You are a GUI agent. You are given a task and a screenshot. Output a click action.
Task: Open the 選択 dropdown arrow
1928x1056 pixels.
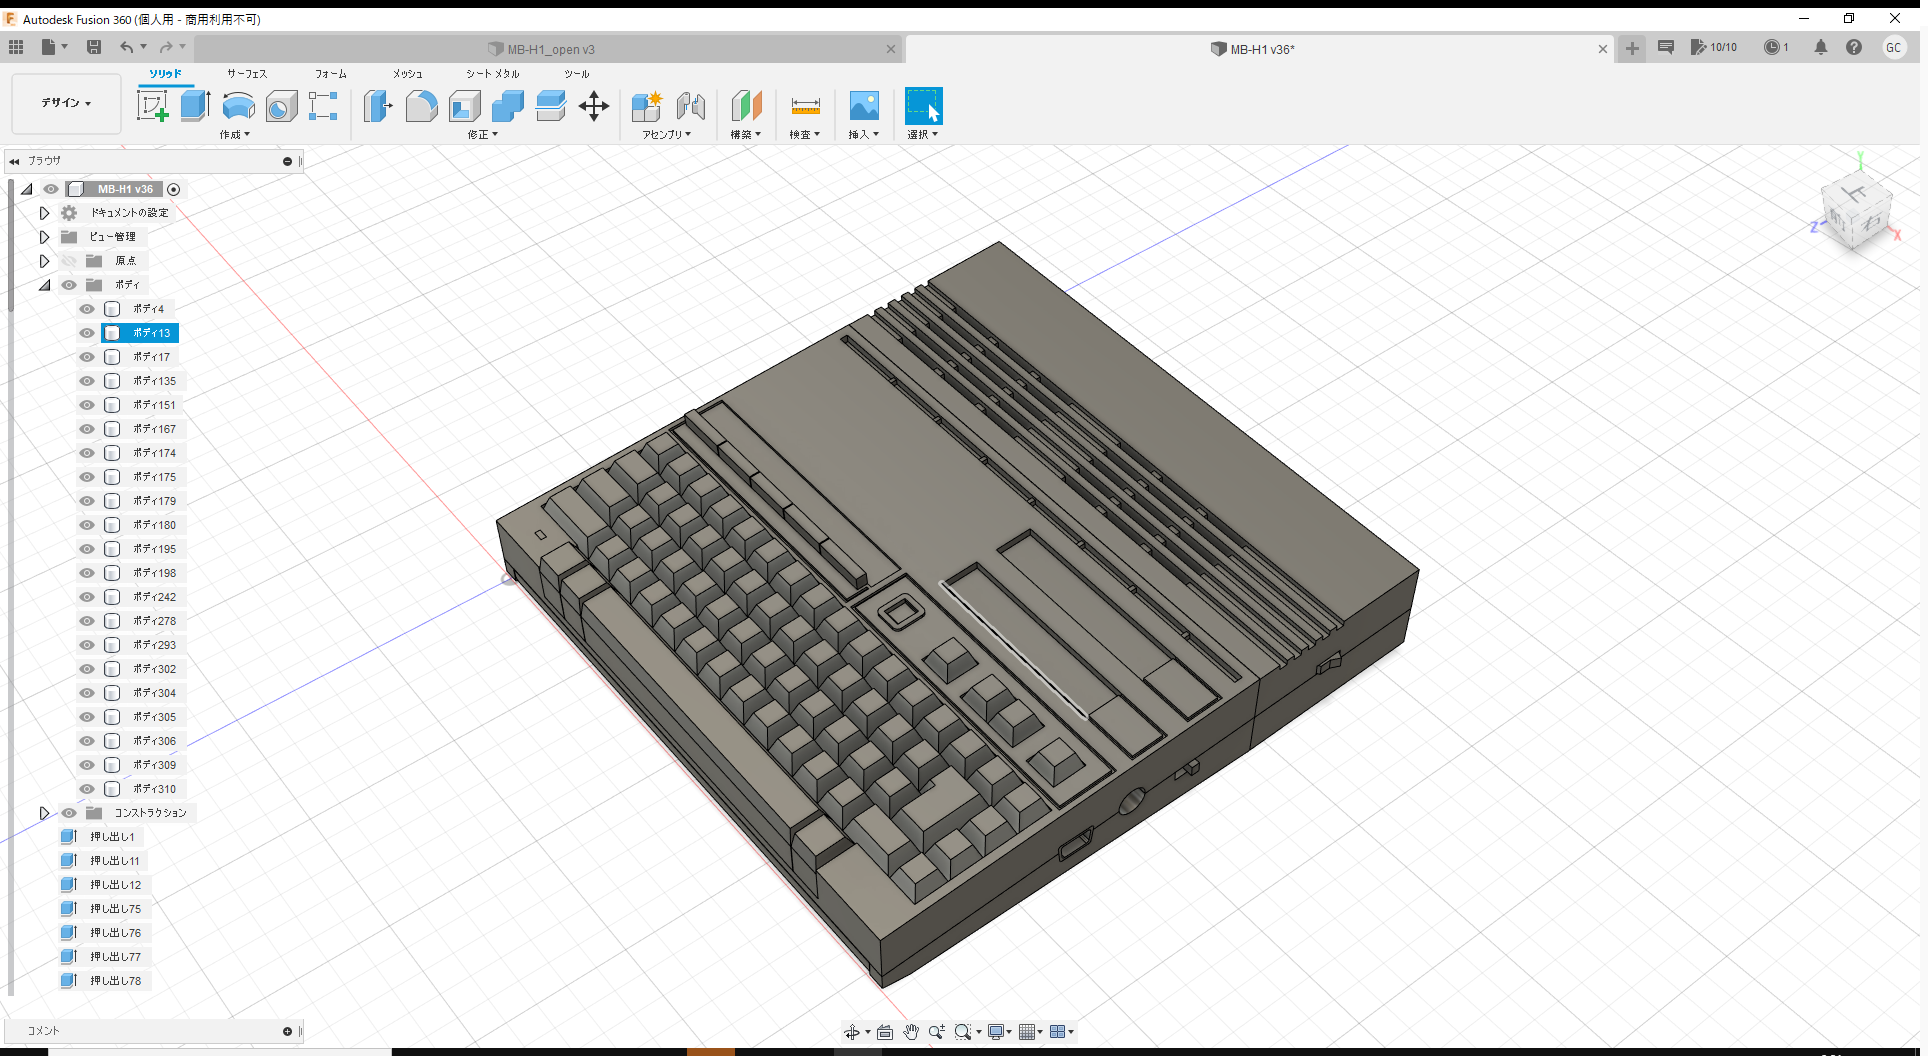pyautogui.click(x=936, y=134)
